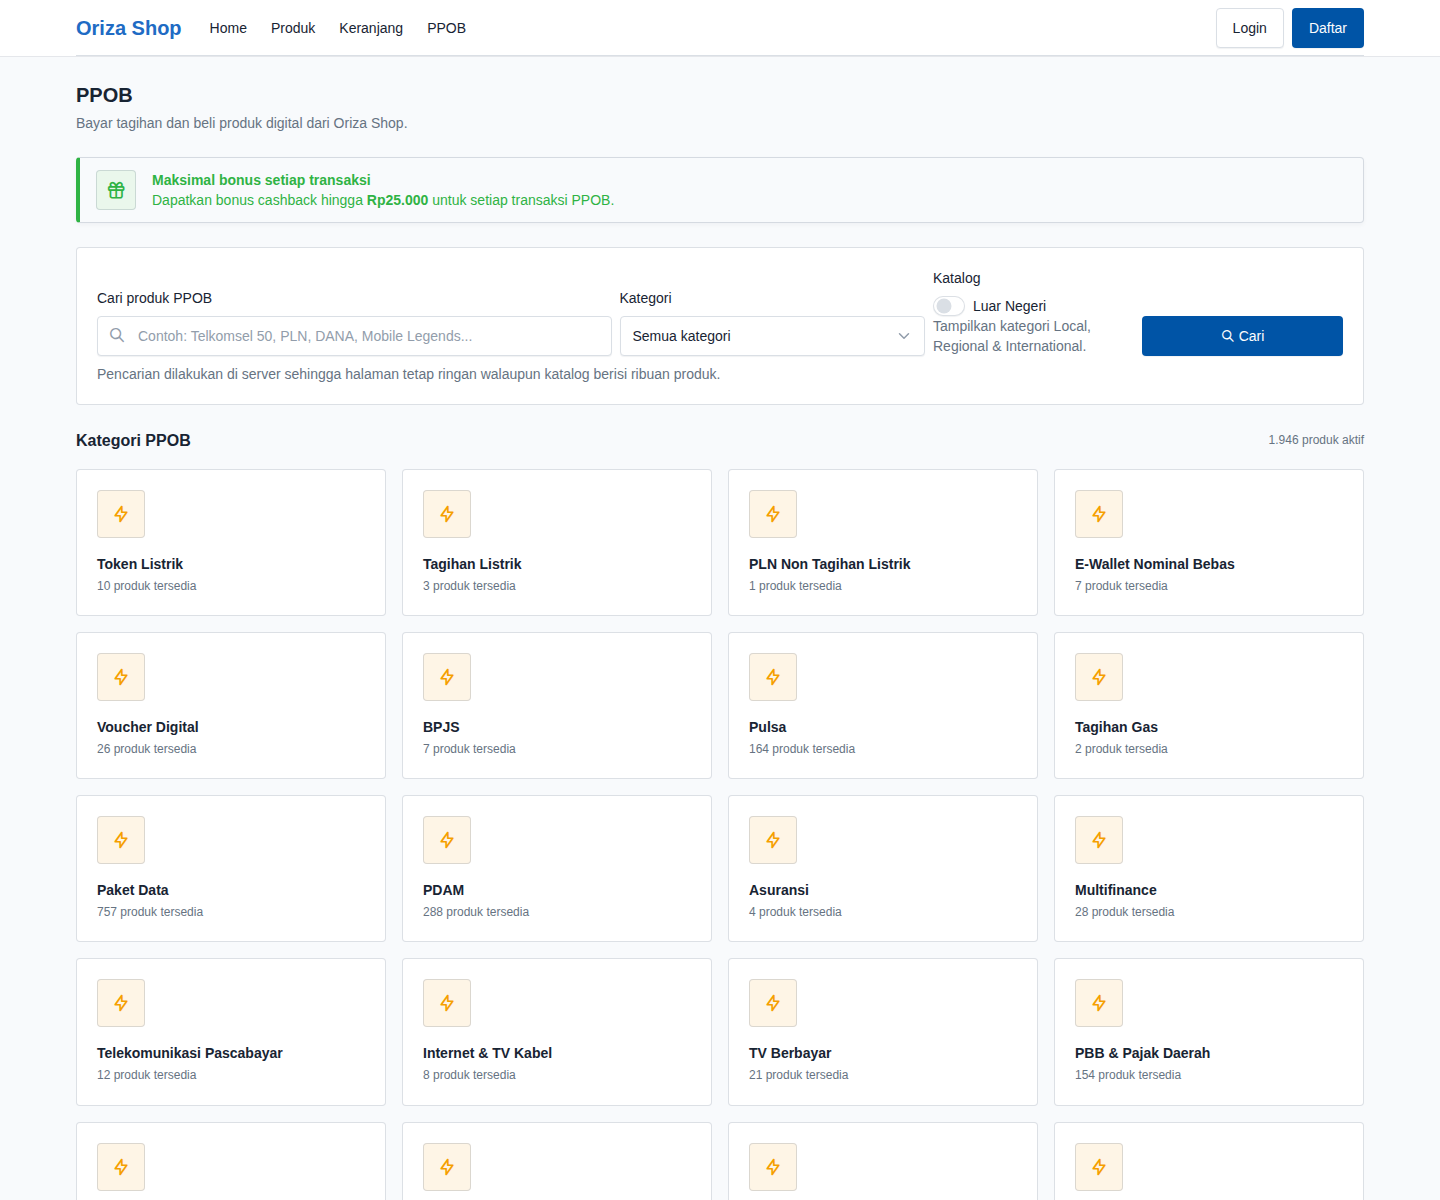This screenshot has height=1200, width=1440.
Task: Click '8 produk tersedia' under Internet & TV
Action: pyautogui.click(x=469, y=1075)
